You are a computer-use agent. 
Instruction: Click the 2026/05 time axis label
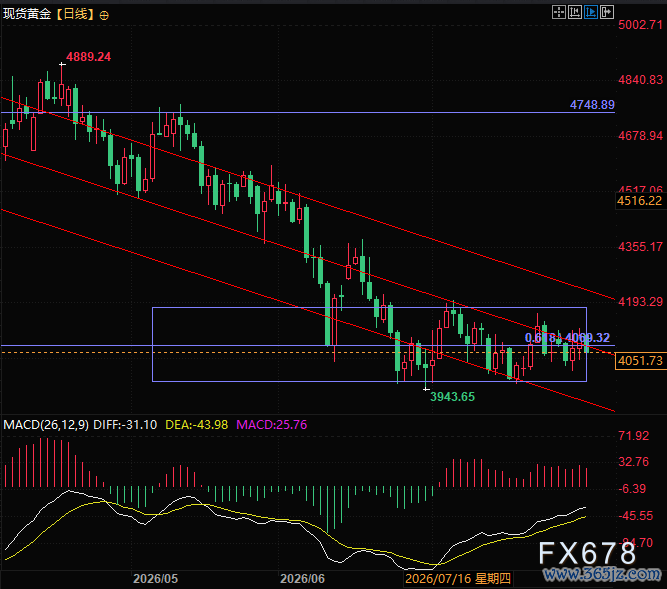pos(155,579)
